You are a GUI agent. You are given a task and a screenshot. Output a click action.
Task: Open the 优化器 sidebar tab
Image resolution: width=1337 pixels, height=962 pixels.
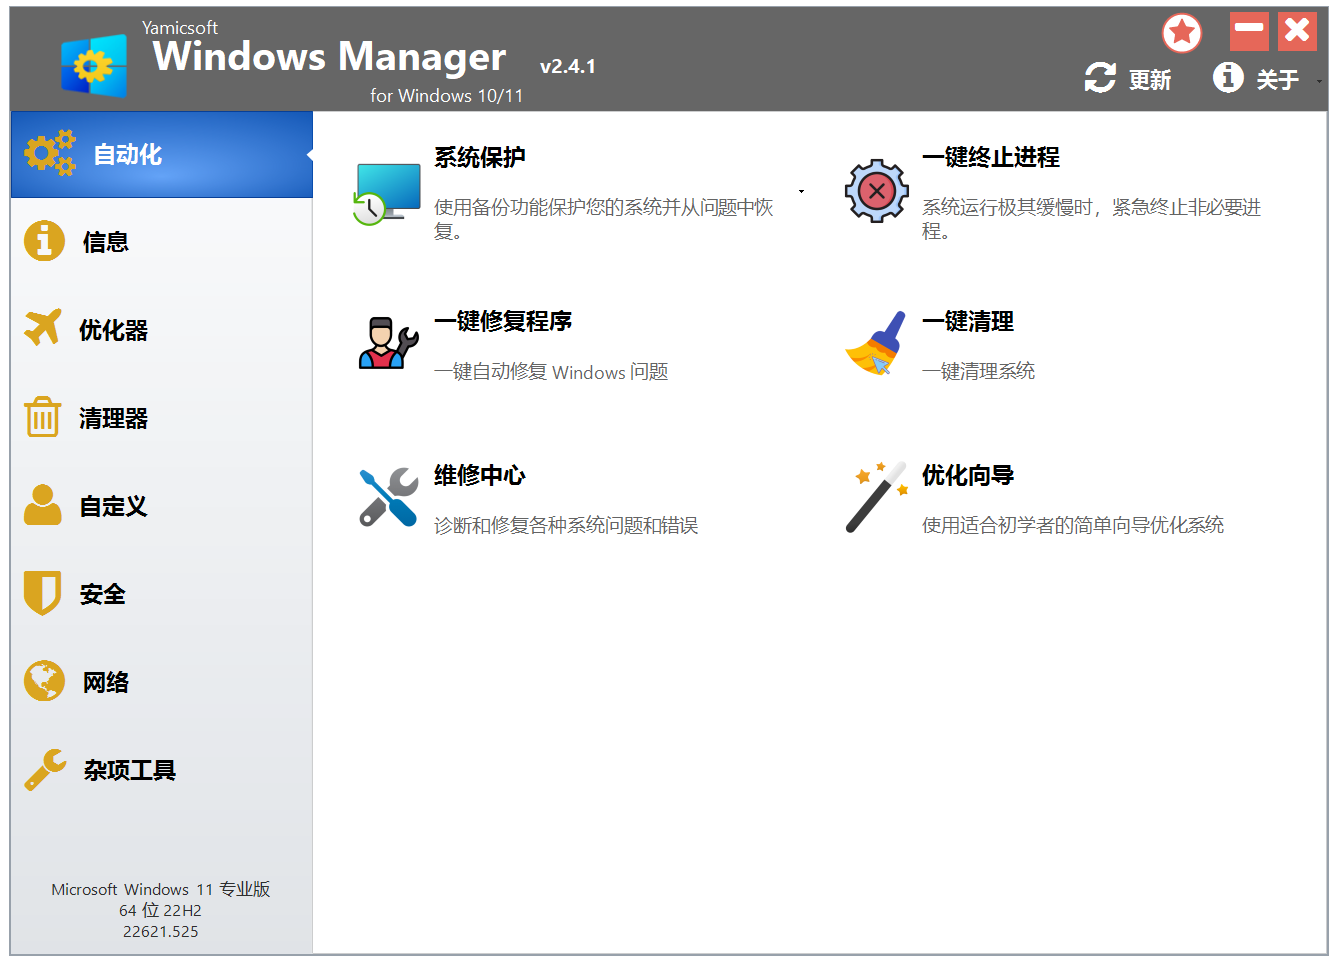[162, 330]
